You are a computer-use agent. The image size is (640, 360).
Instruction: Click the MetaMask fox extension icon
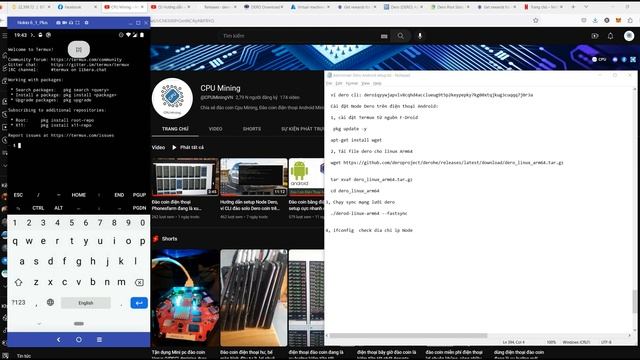click(x=618, y=20)
